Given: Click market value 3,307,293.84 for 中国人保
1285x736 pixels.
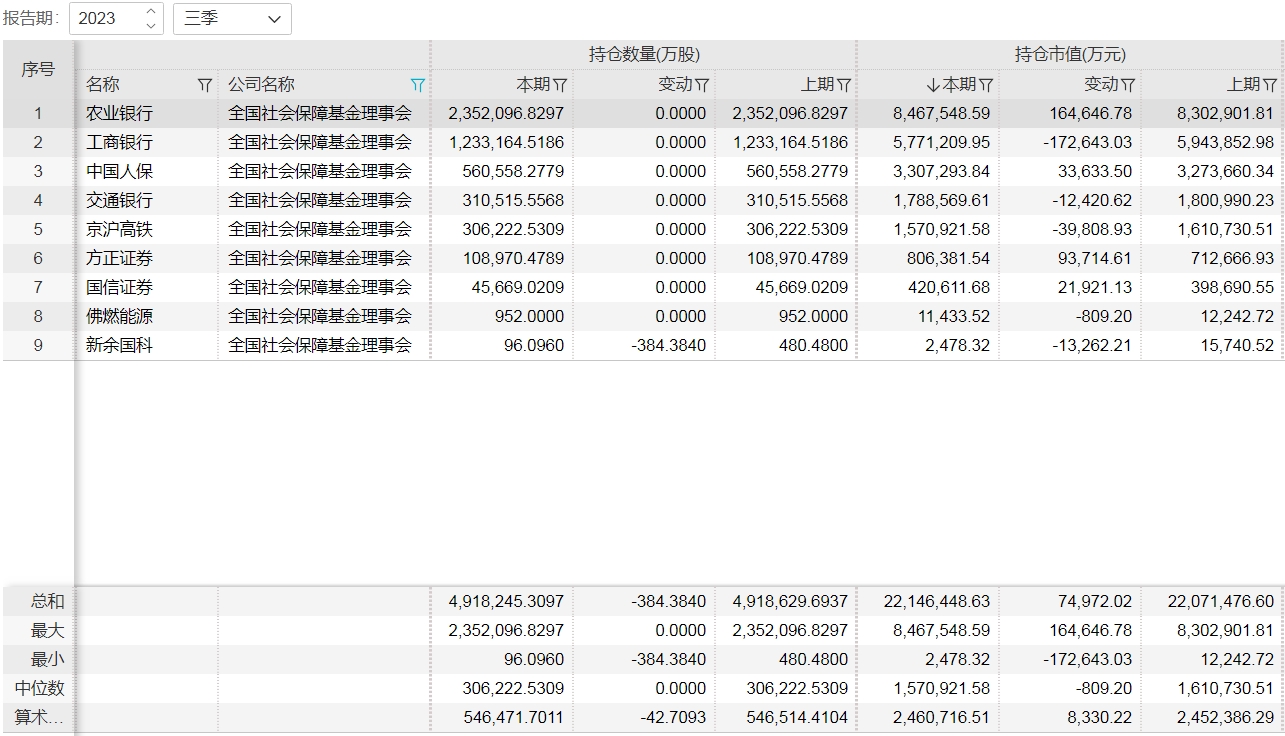Looking at the screenshot, I should pyautogui.click(x=941, y=172).
